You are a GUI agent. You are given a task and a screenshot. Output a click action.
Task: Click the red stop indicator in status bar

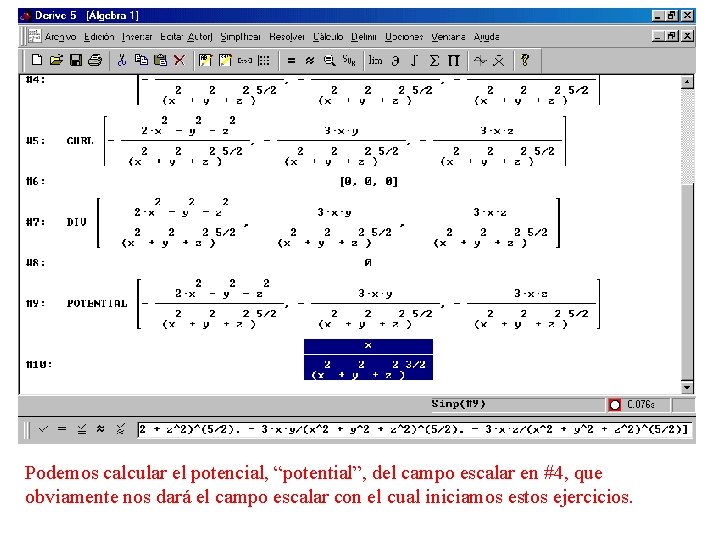pos(614,405)
